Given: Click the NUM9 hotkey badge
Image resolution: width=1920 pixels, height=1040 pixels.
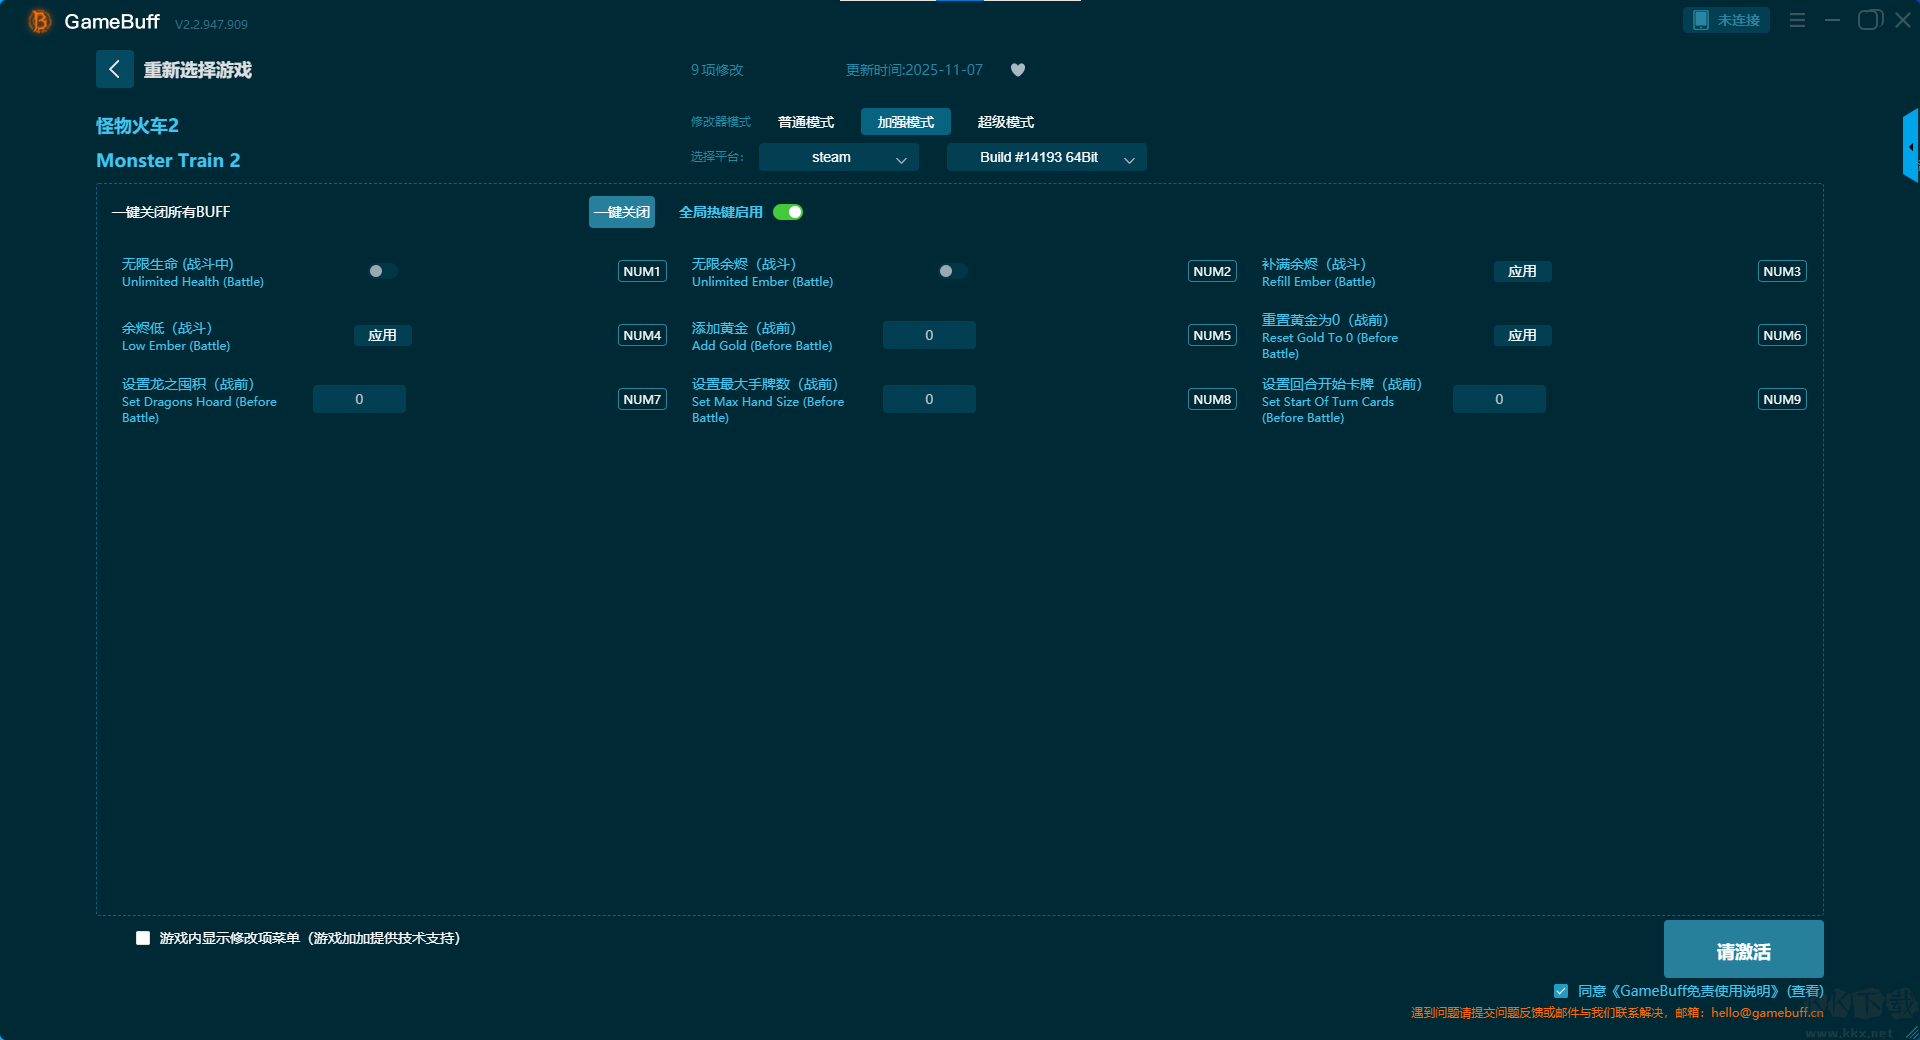Looking at the screenshot, I should pos(1782,399).
